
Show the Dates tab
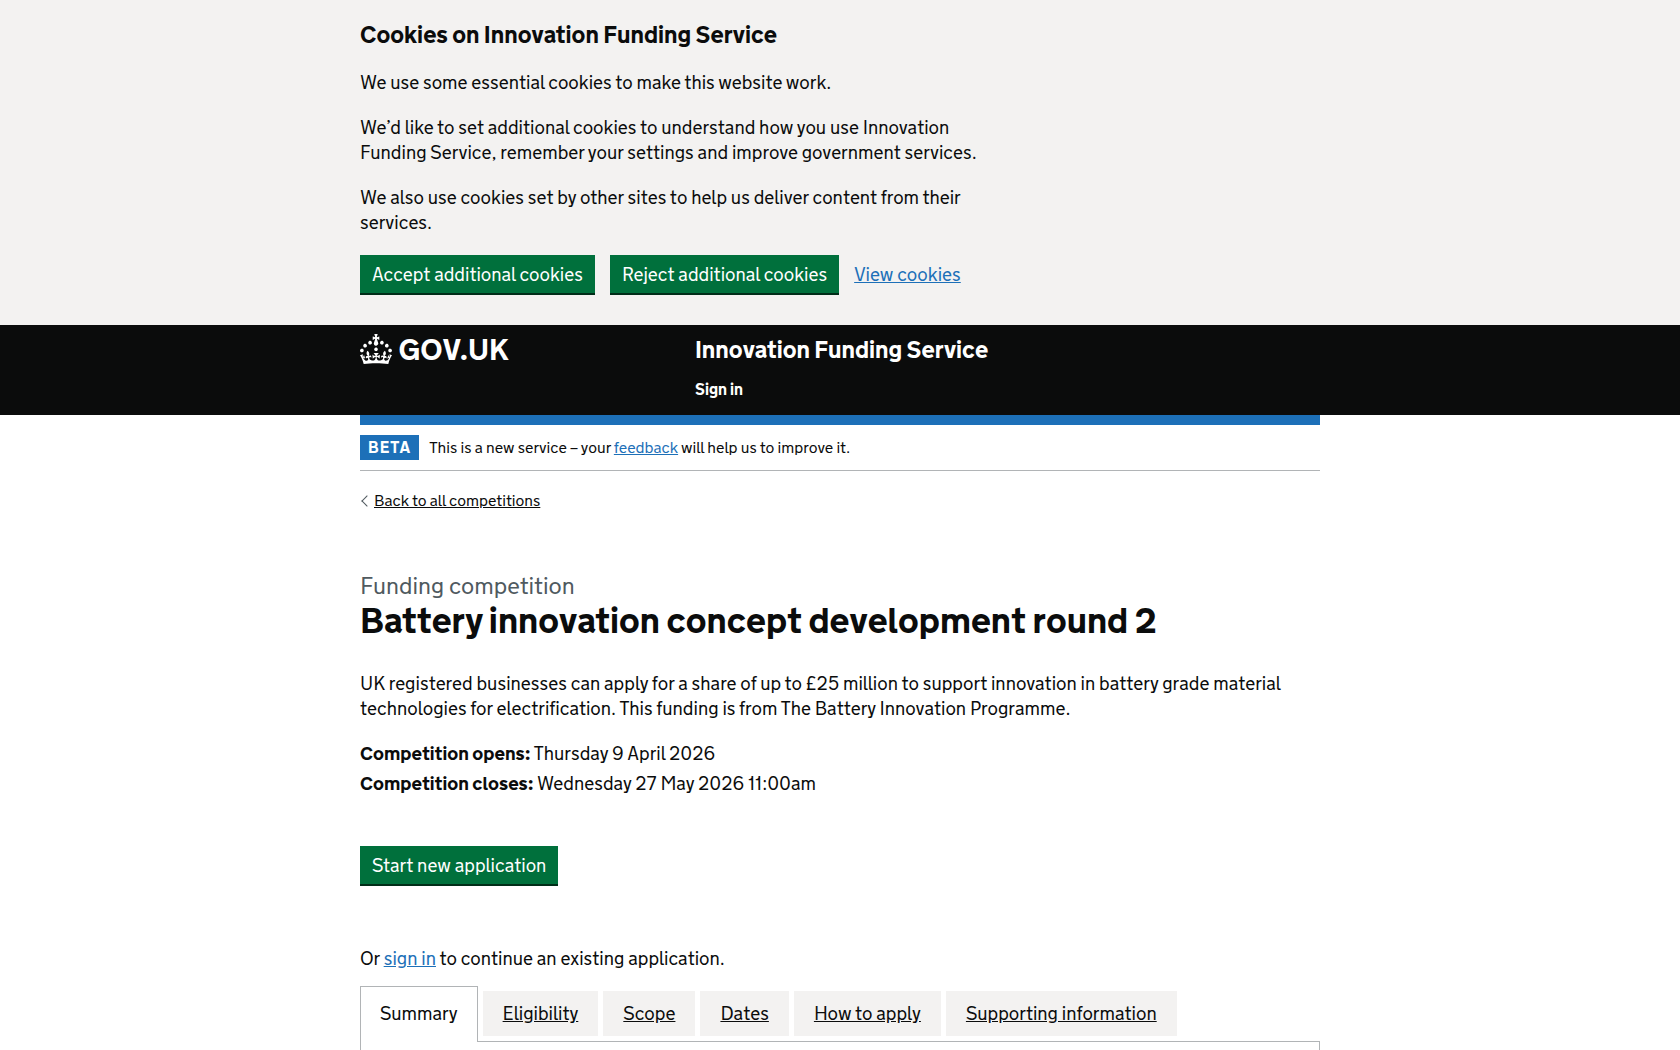[x=744, y=1014]
